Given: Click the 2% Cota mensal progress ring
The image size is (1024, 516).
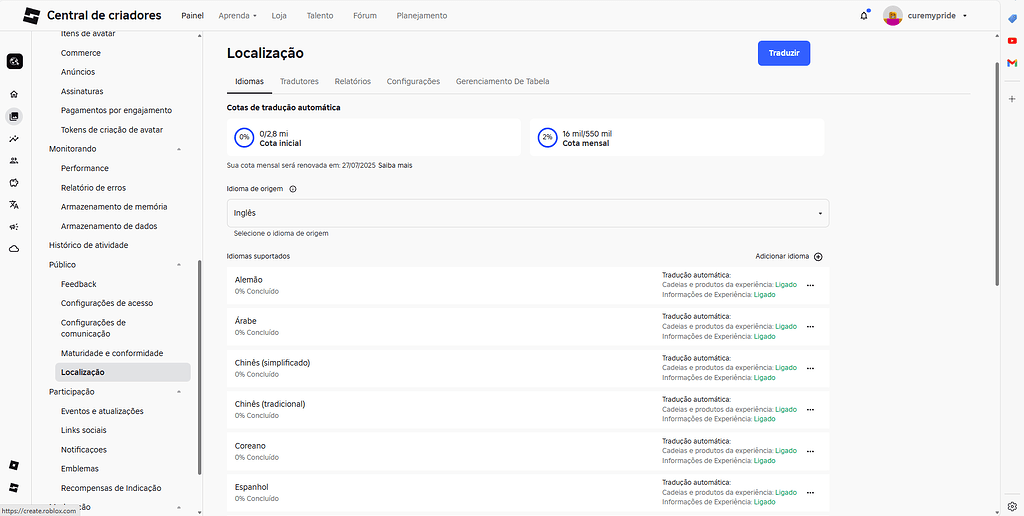Looking at the screenshot, I should pos(547,138).
